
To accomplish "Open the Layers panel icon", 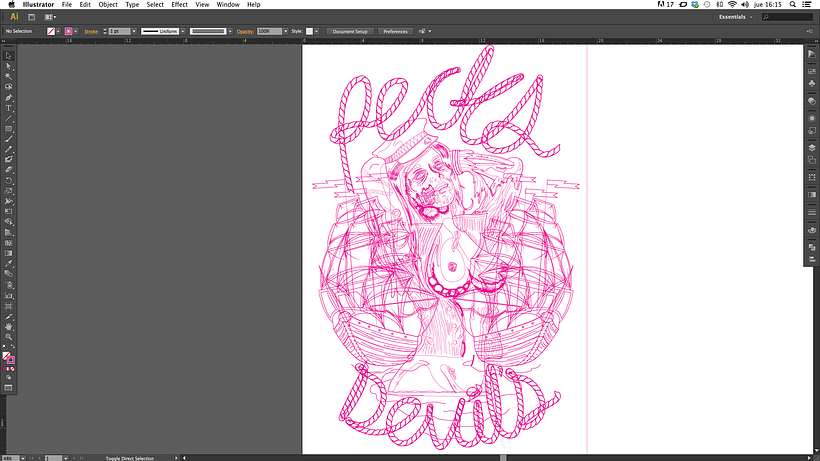I will point(812,148).
